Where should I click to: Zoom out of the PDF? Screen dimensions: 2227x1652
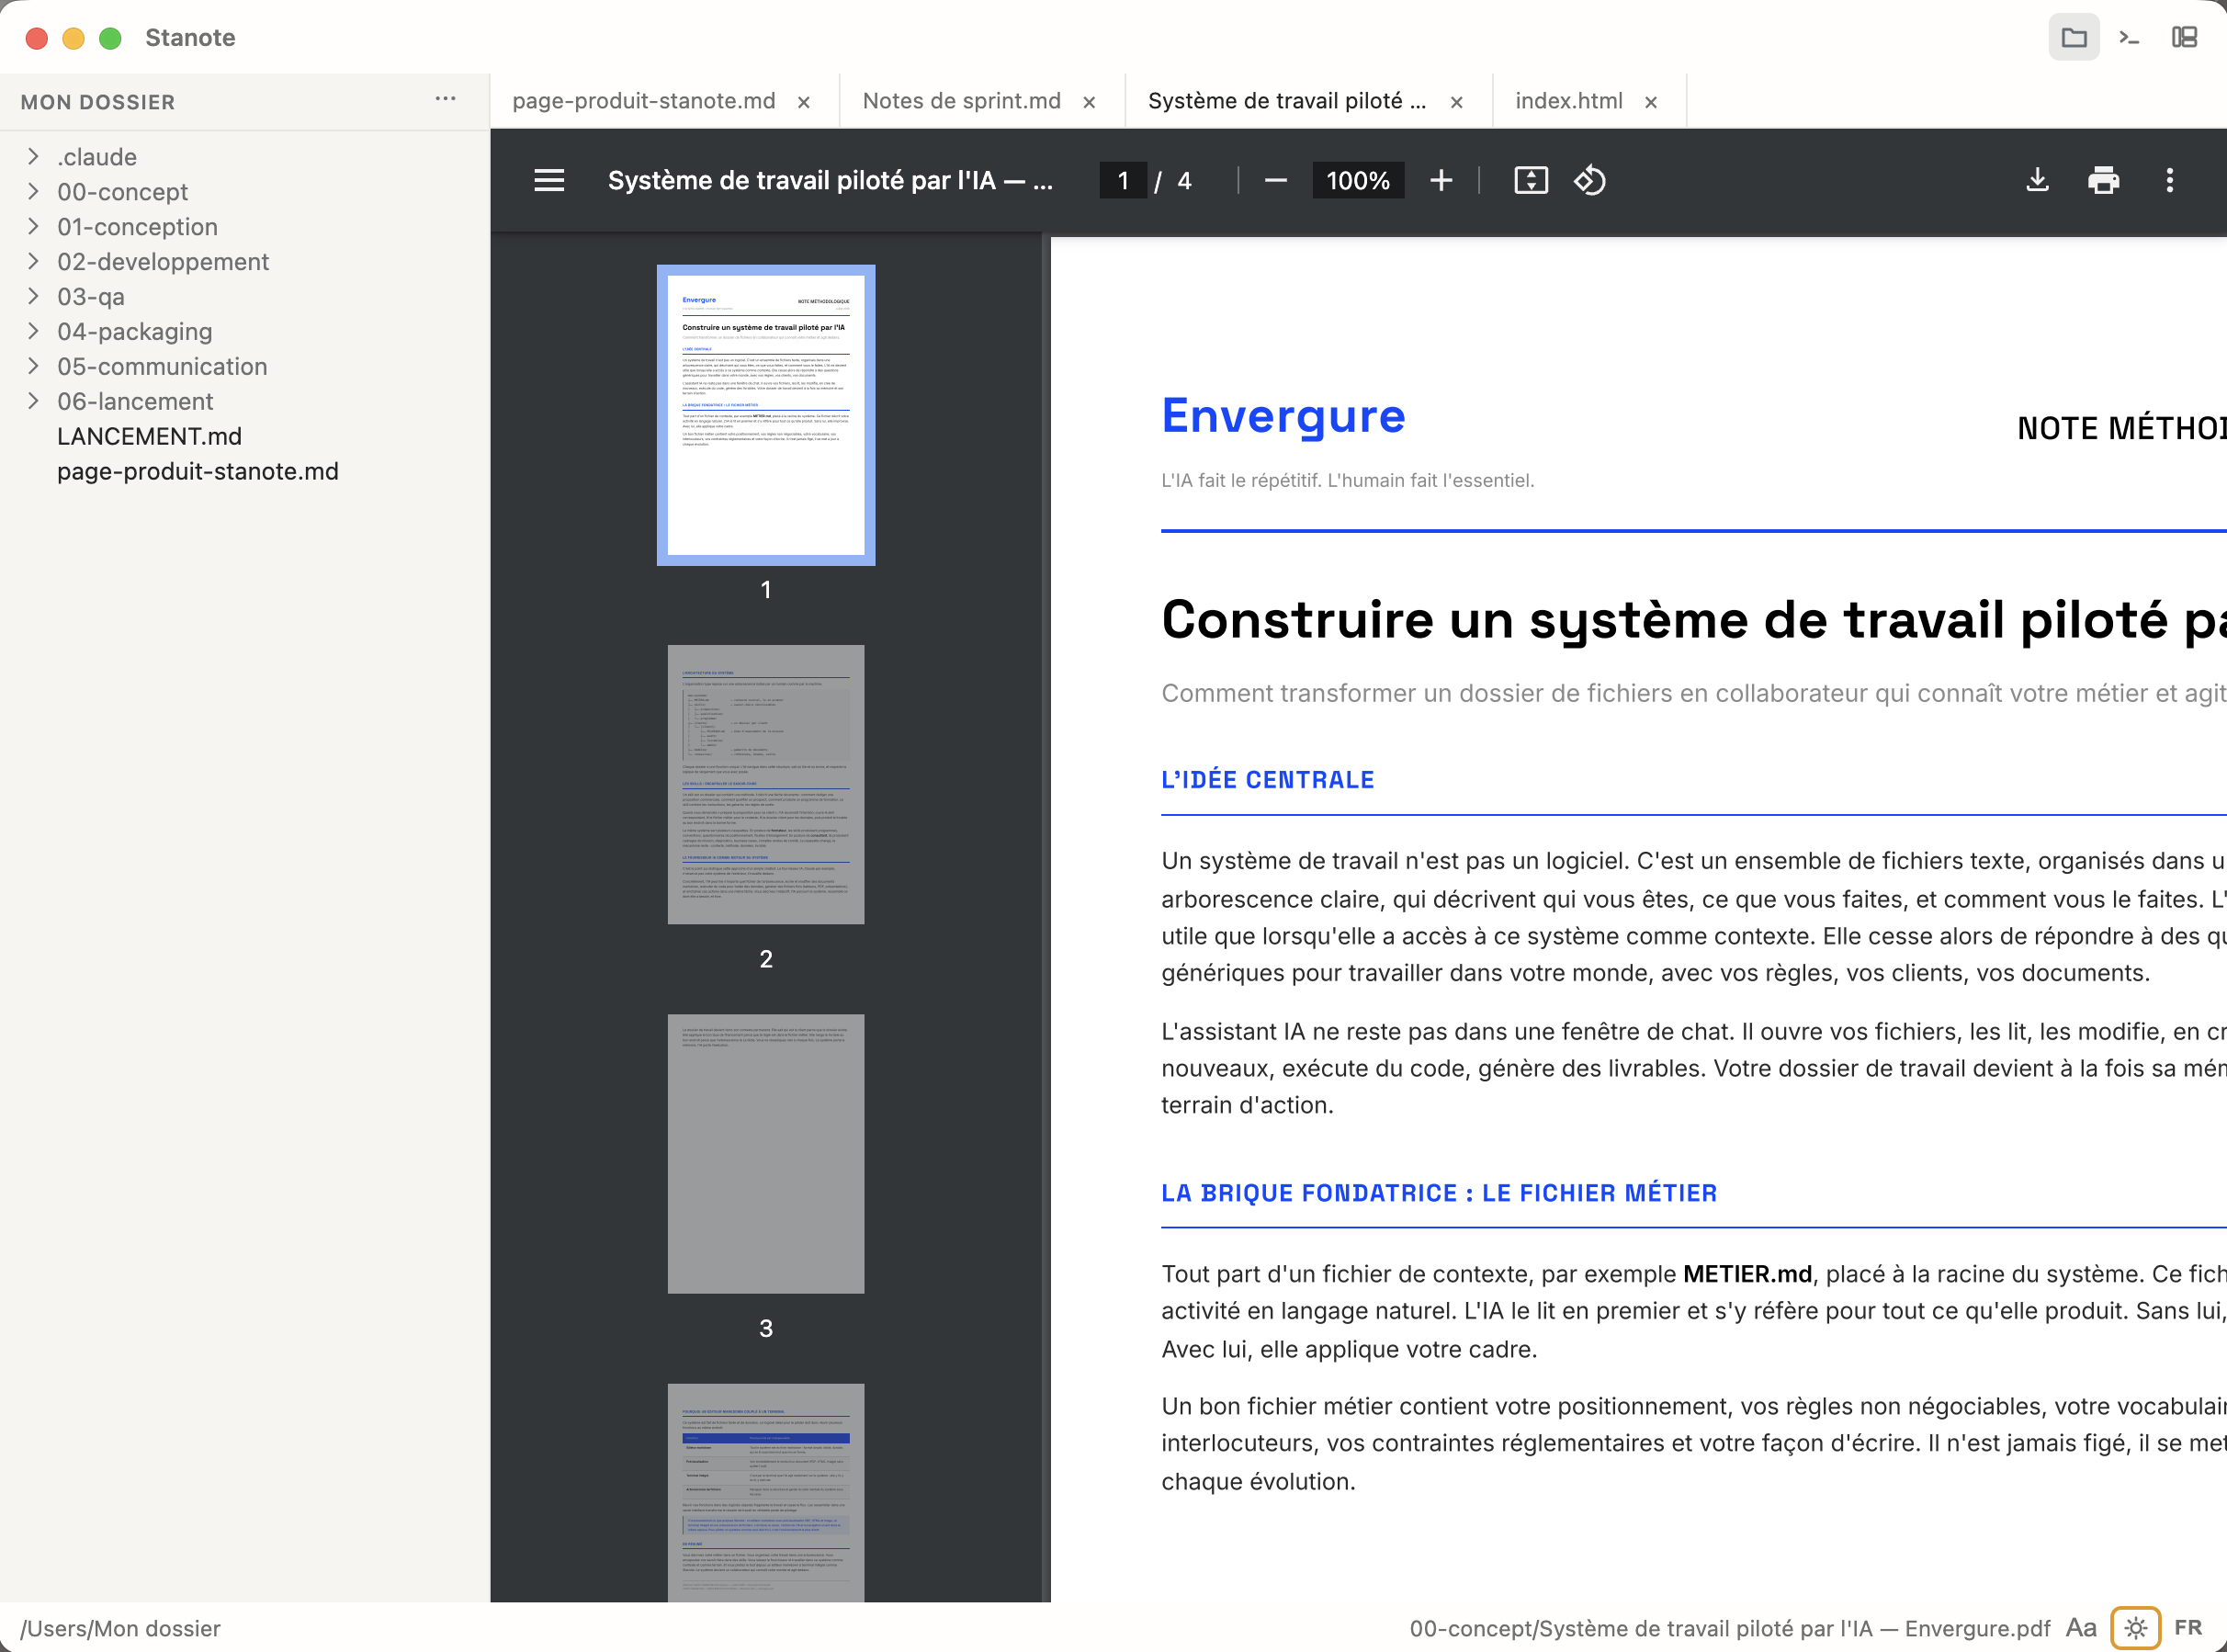click(1275, 181)
